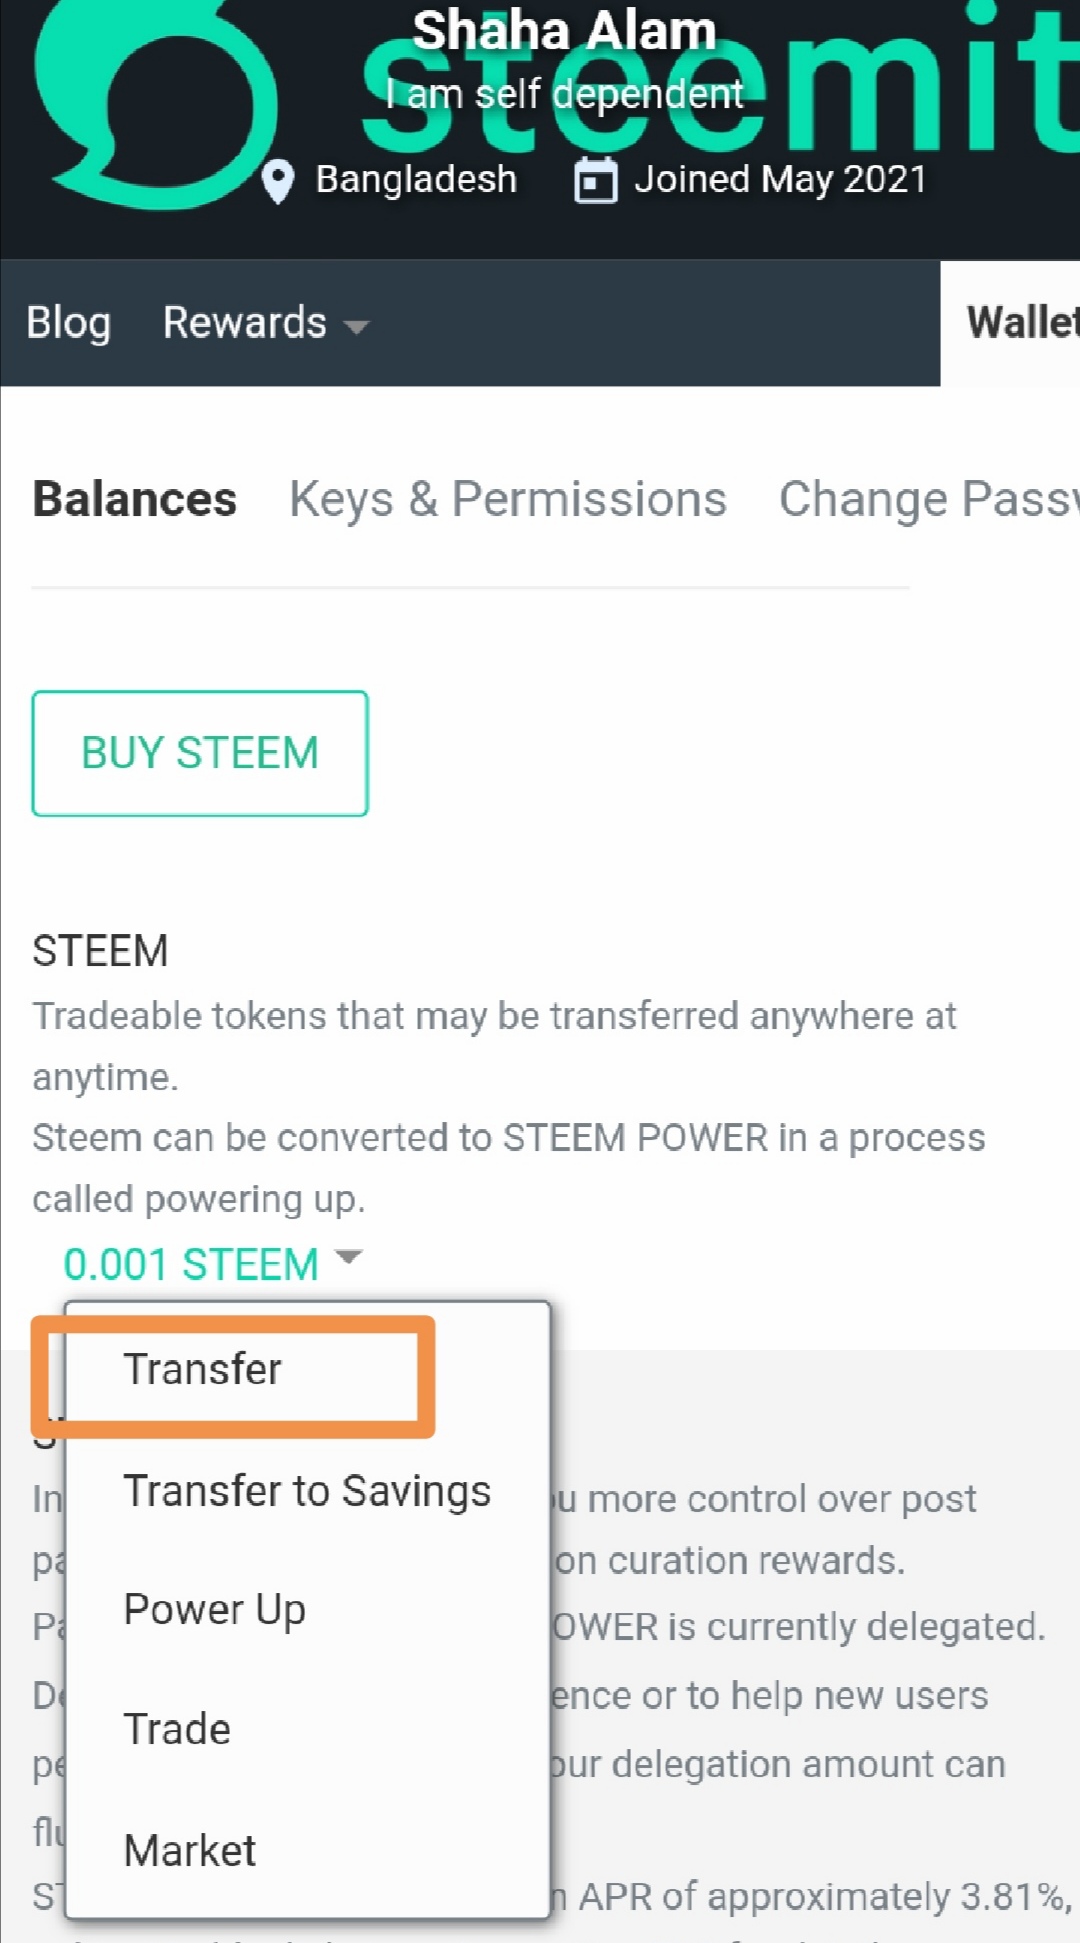Open the 0.001 STEEM balance menu

click(190, 1264)
